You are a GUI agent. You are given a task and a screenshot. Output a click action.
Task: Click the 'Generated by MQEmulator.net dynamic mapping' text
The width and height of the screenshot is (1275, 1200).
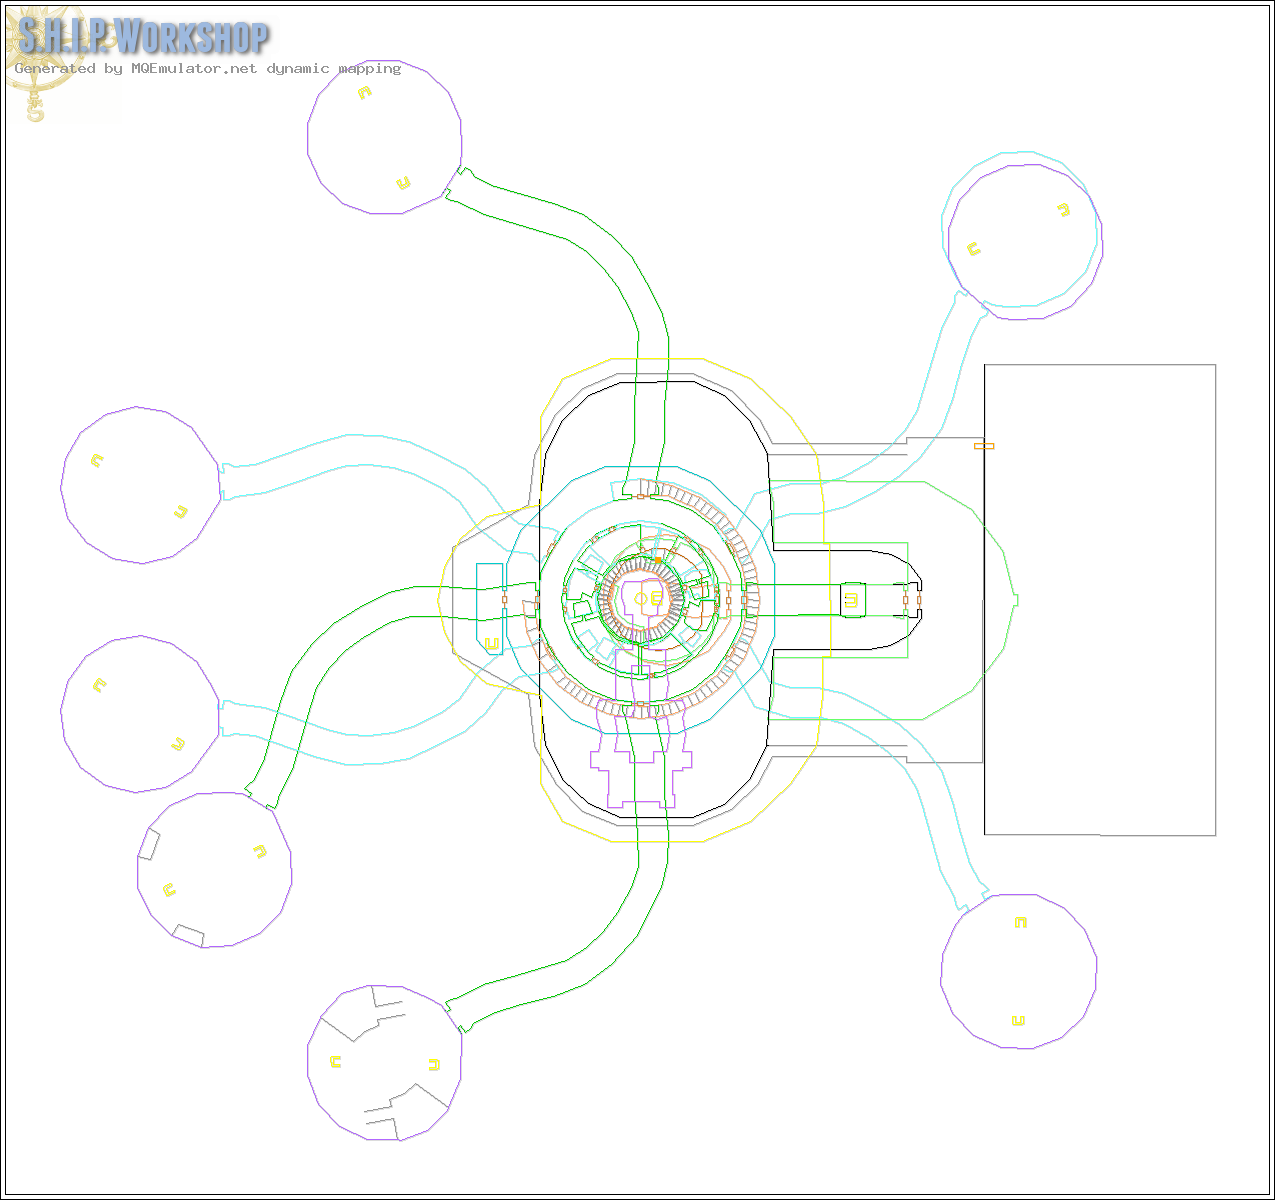(x=208, y=68)
